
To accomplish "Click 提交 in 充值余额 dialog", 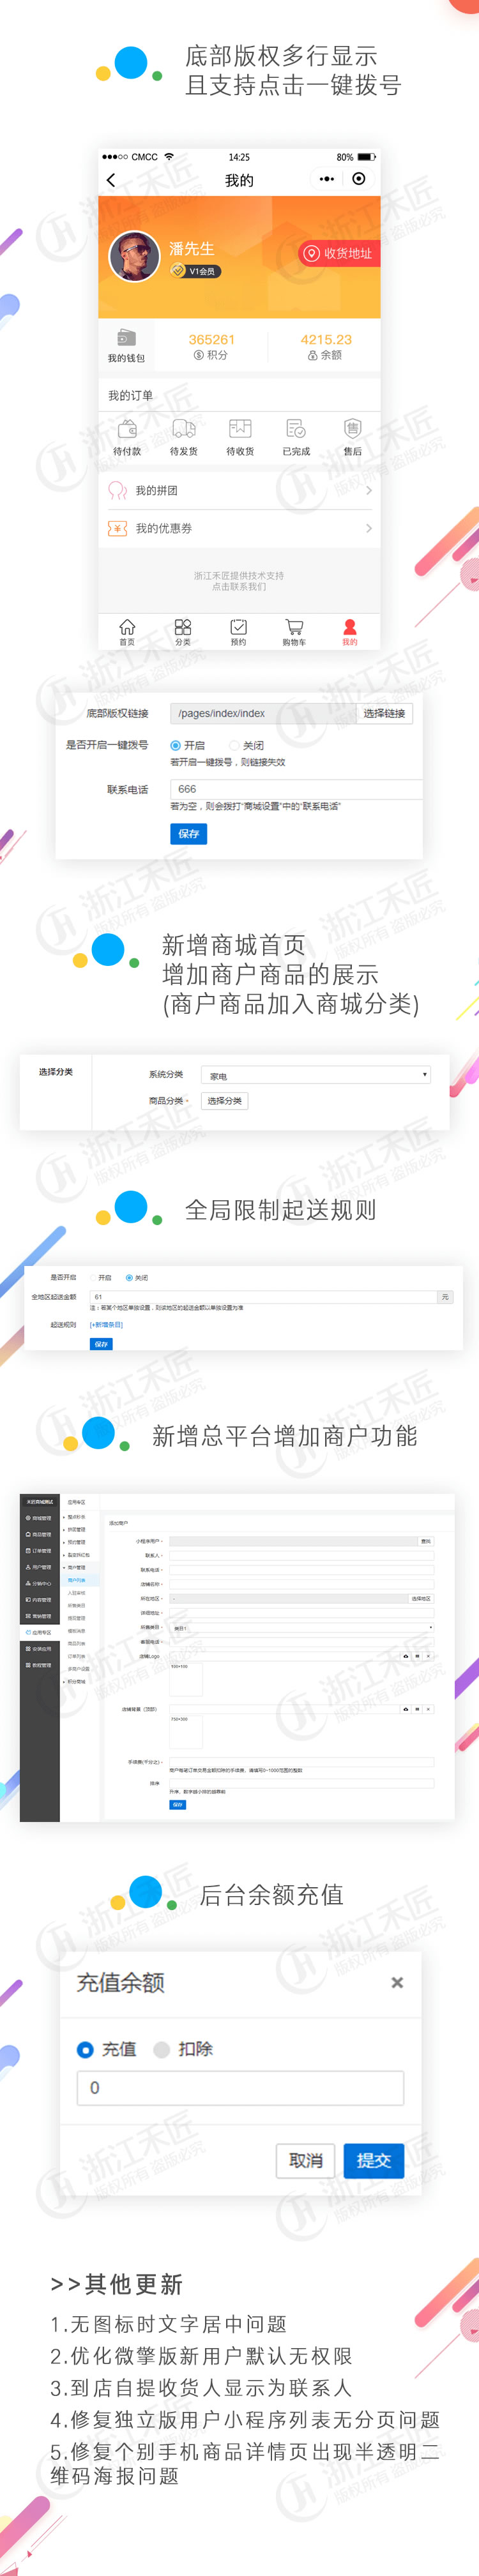I will click(x=374, y=2160).
